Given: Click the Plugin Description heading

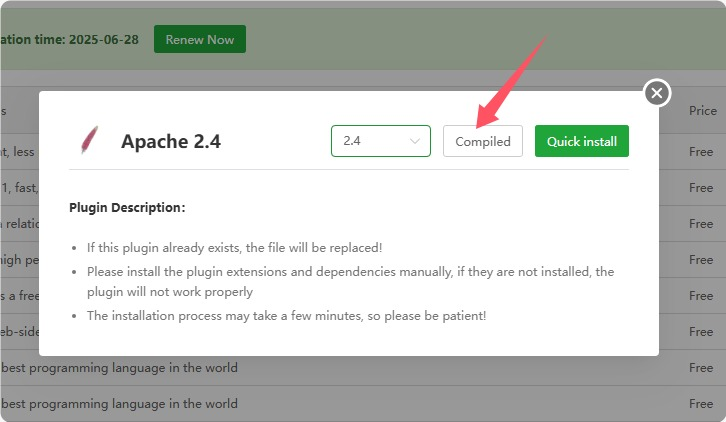Looking at the screenshot, I should [x=127, y=208].
